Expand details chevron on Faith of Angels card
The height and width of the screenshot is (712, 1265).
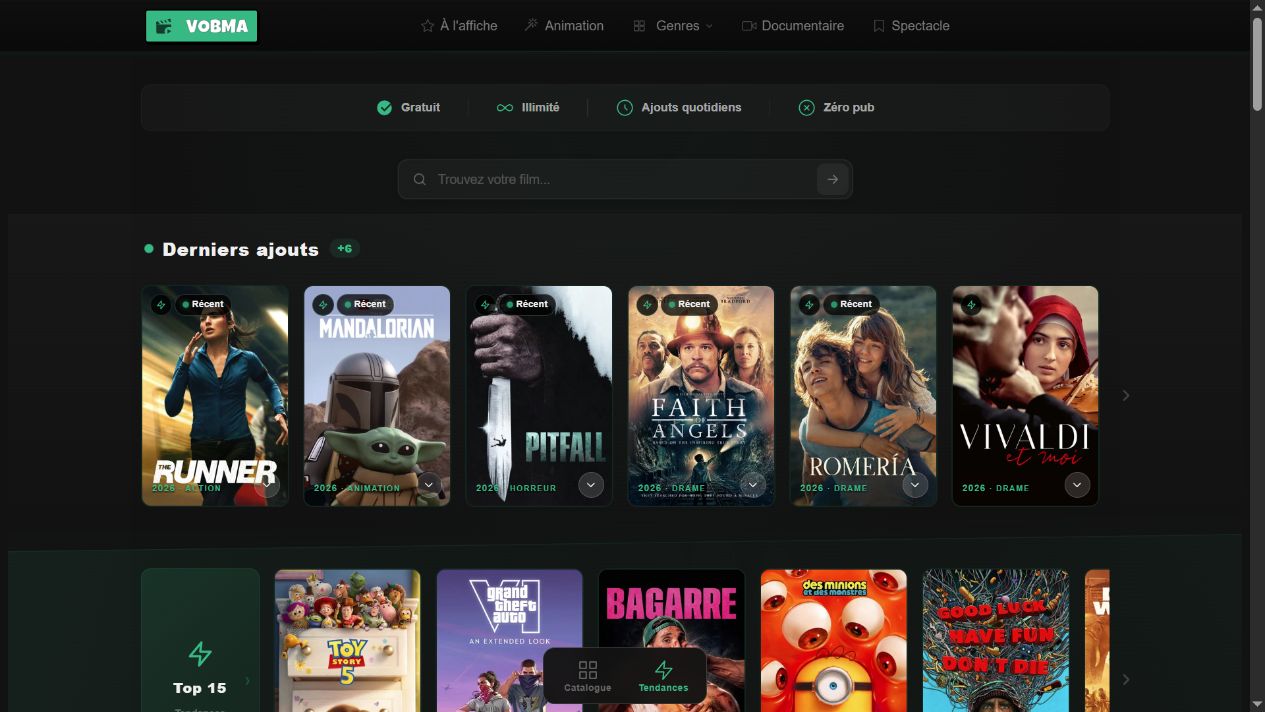[x=753, y=485]
